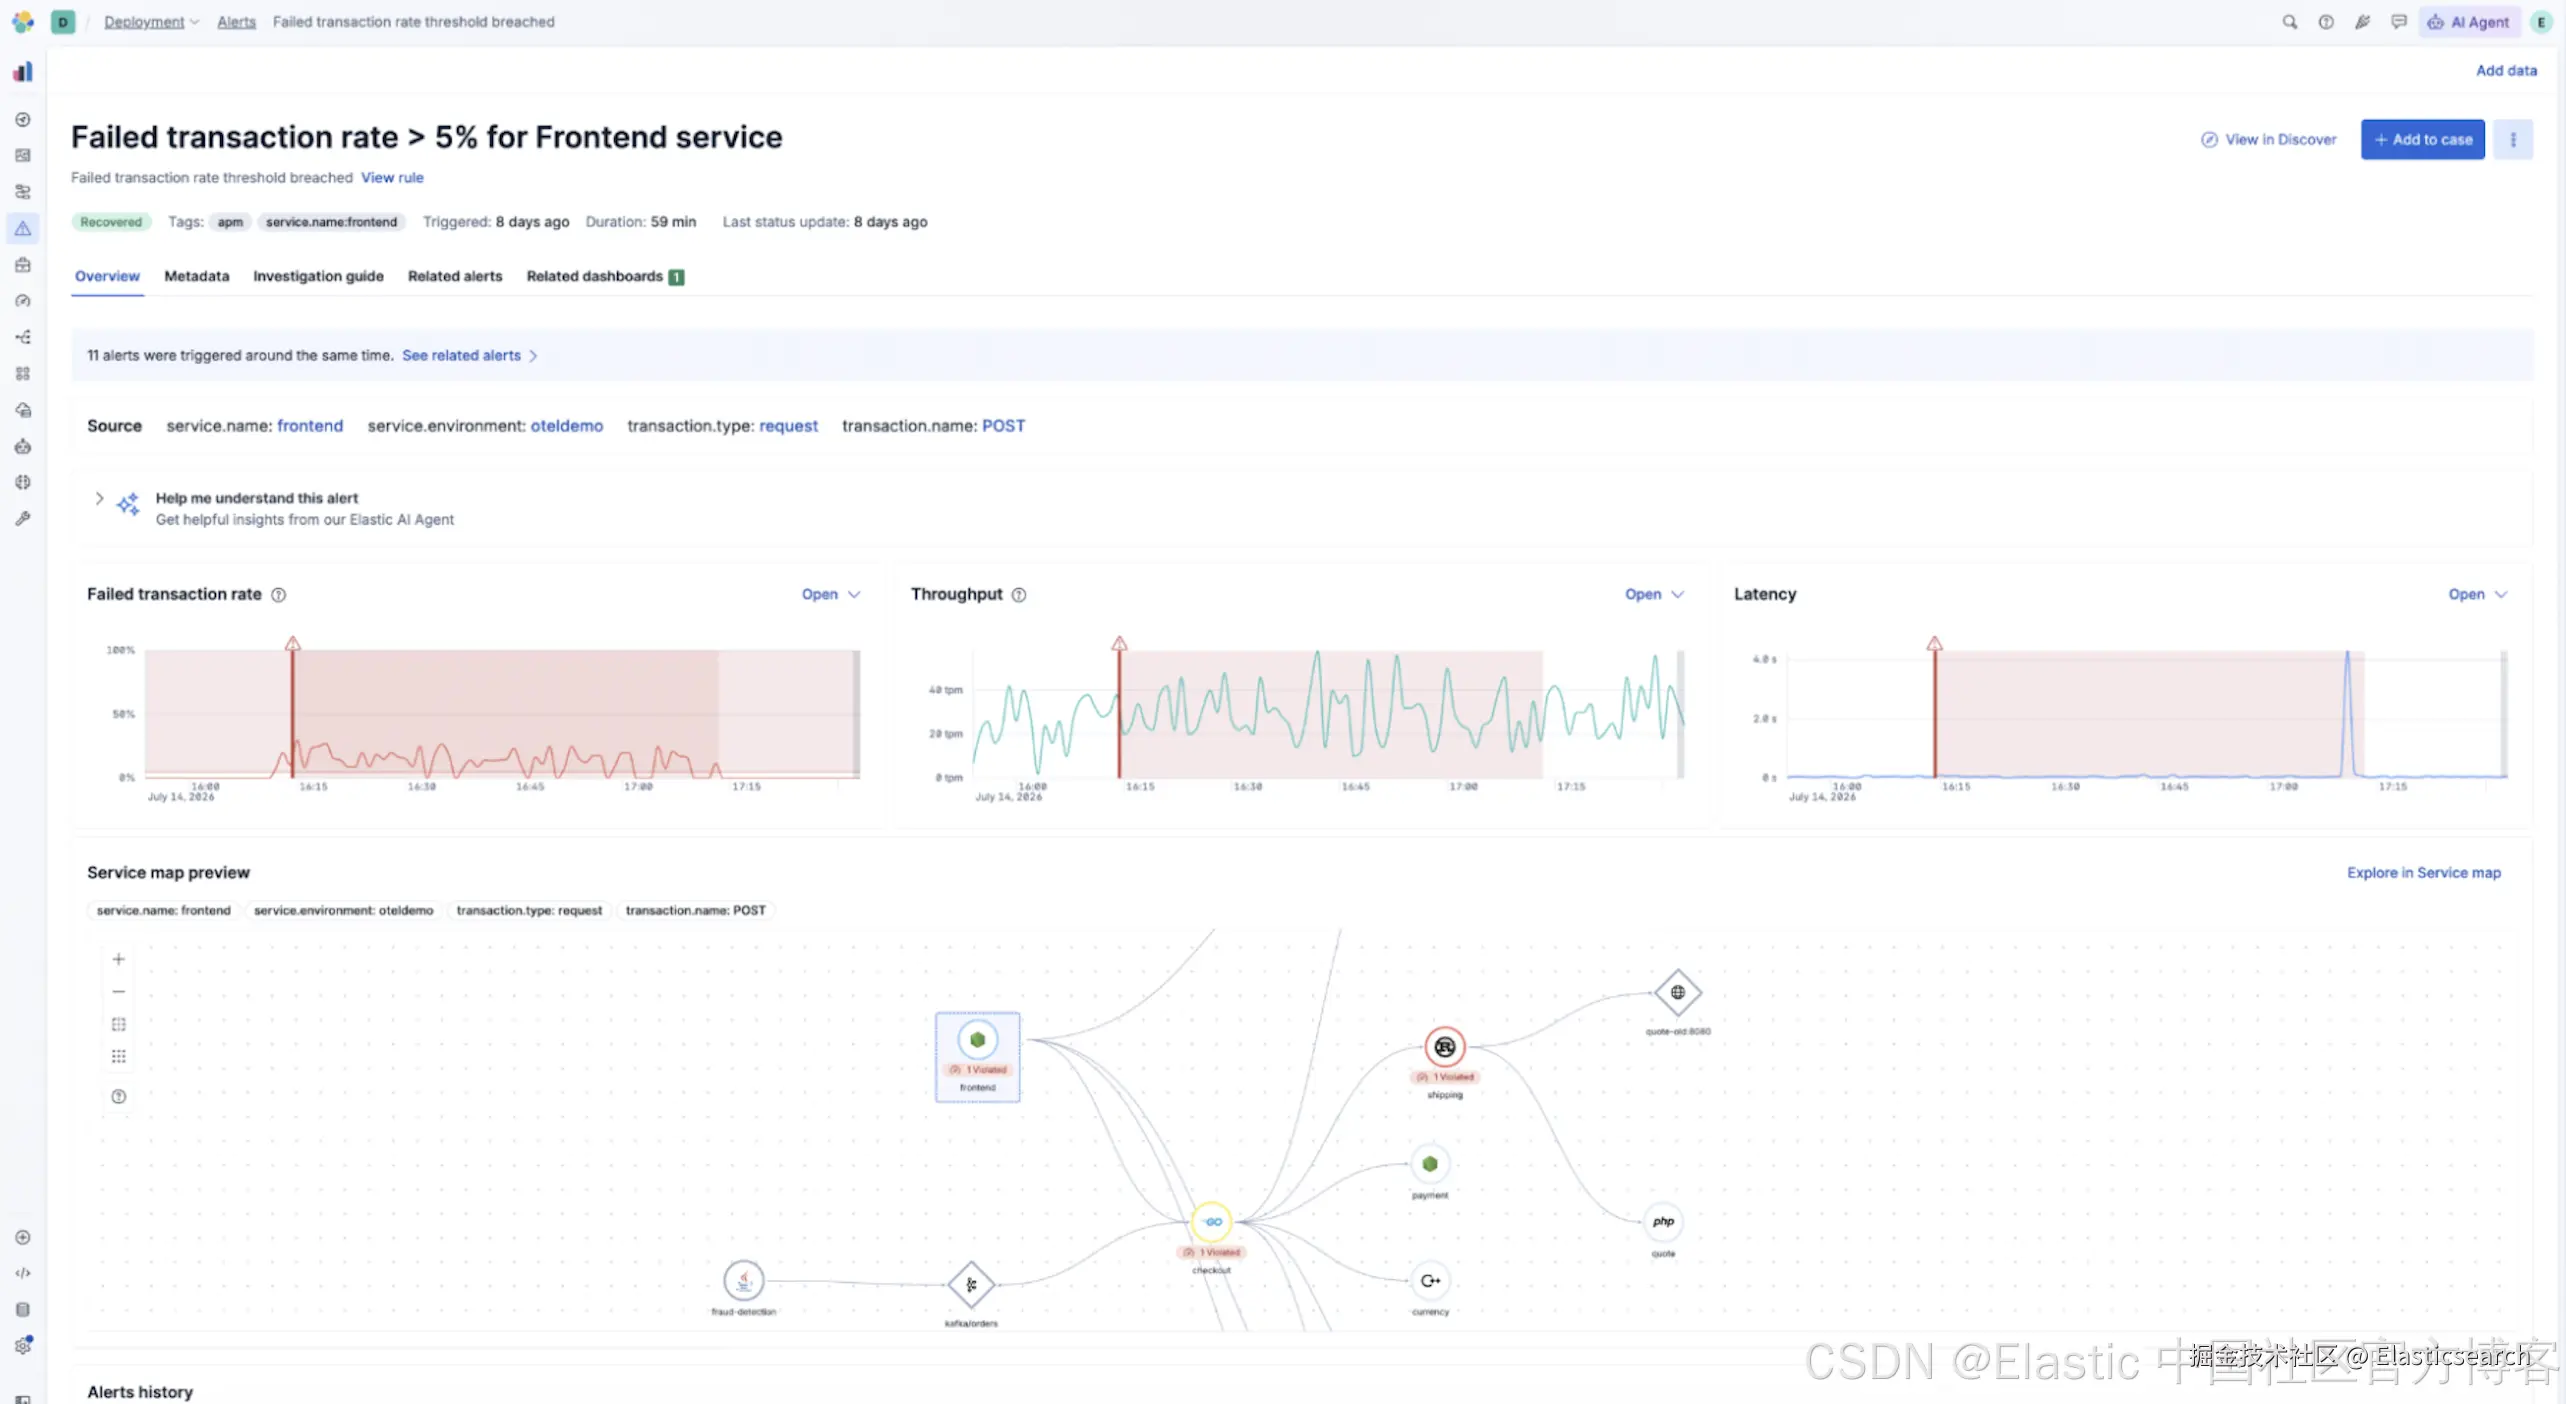
Task: Click the Add data link
Action: click(2506, 70)
